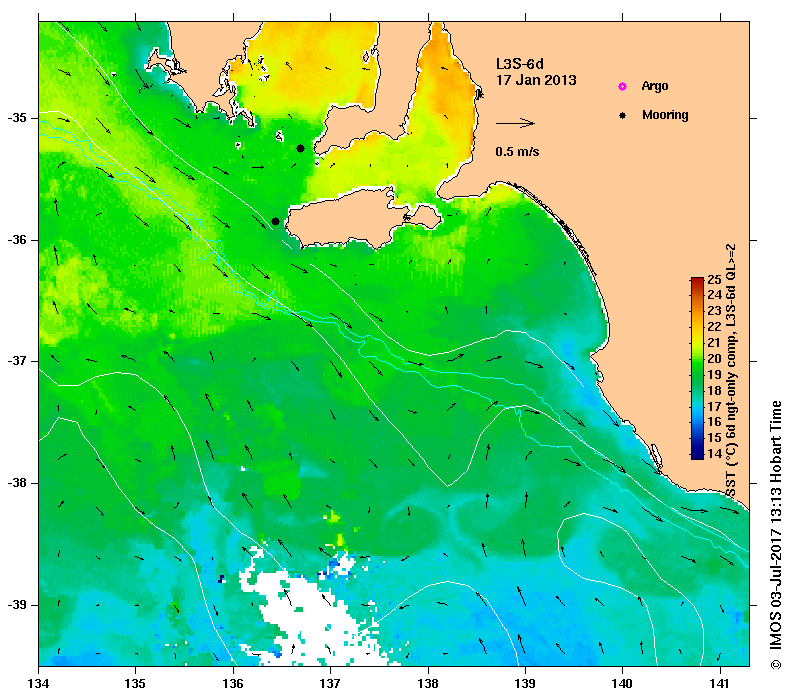The height and width of the screenshot is (700, 791).
Task: Click the 0.5 m/s reference arrow
Action: (515, 123)
